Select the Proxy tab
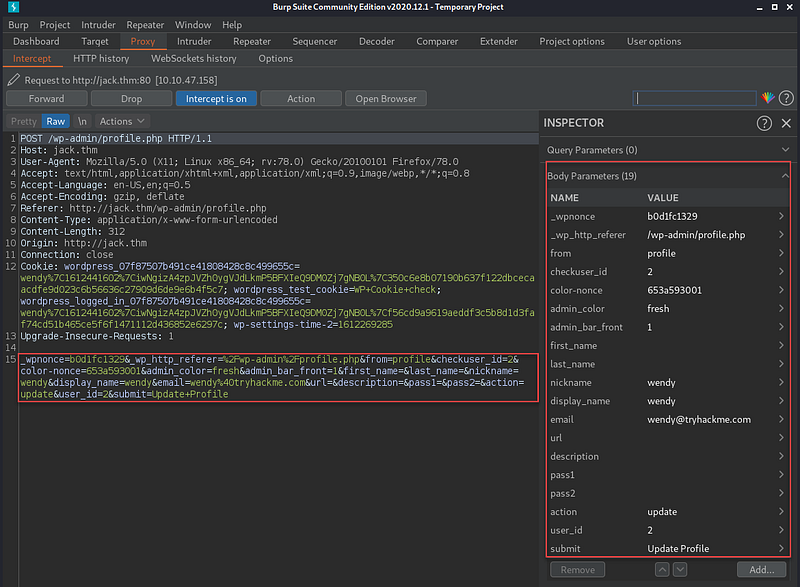 tap(143, 41)
